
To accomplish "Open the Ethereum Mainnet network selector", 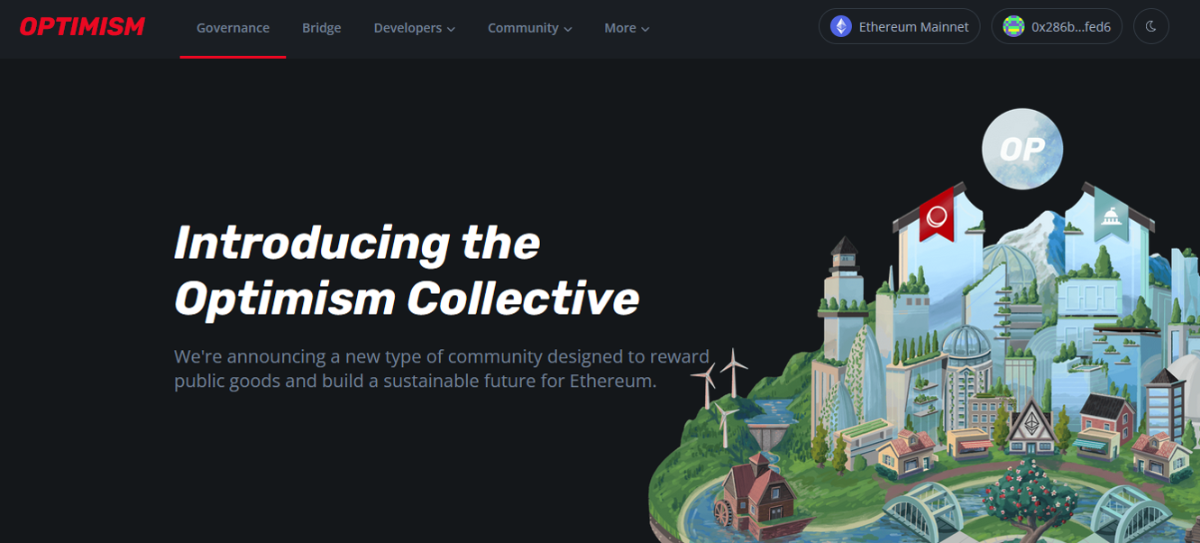I will tap(899, 27).
